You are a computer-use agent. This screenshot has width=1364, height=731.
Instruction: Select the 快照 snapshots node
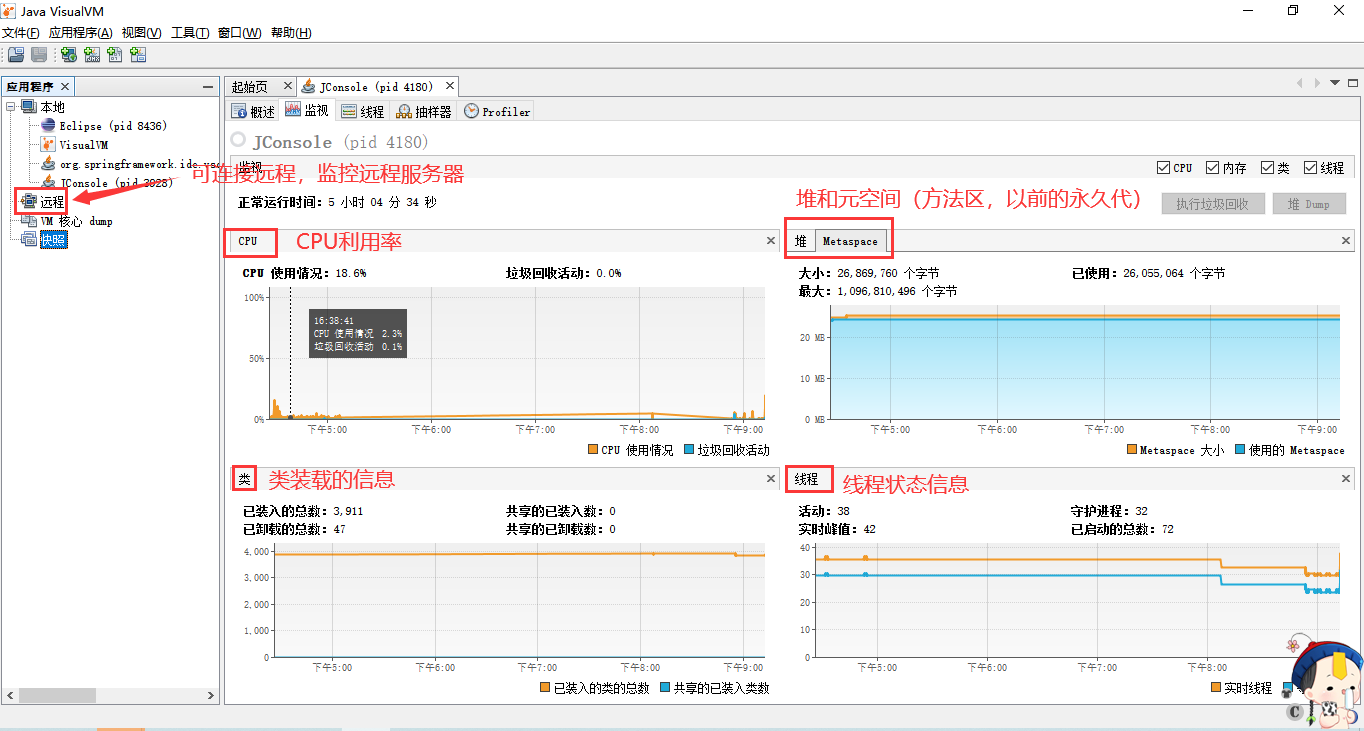coord(53,240)
